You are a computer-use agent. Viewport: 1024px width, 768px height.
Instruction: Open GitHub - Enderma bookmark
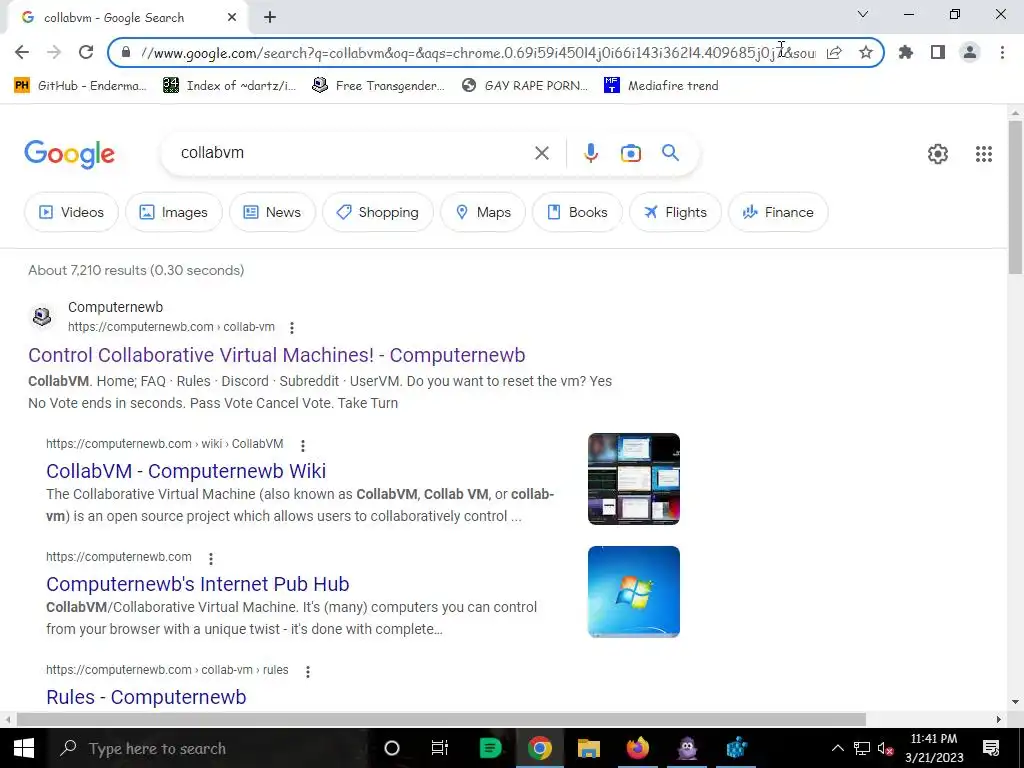[80, 86]
